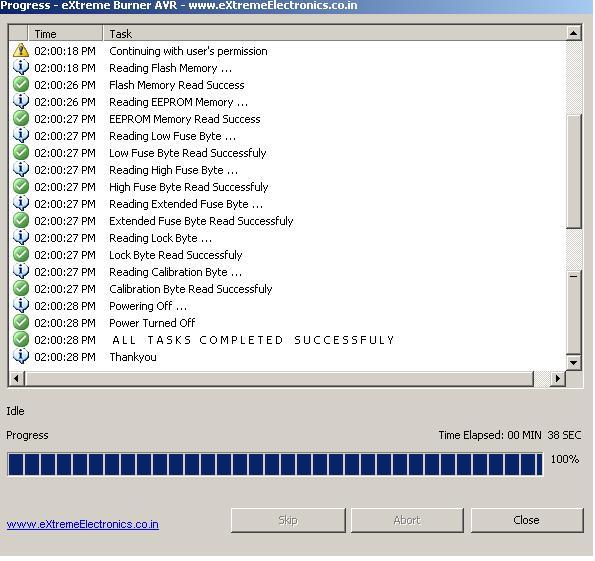This screenshot has width=595, height=561.
Task: Click the info icon for 'Reading Calibration Byte'
Action: pos(21,271)
